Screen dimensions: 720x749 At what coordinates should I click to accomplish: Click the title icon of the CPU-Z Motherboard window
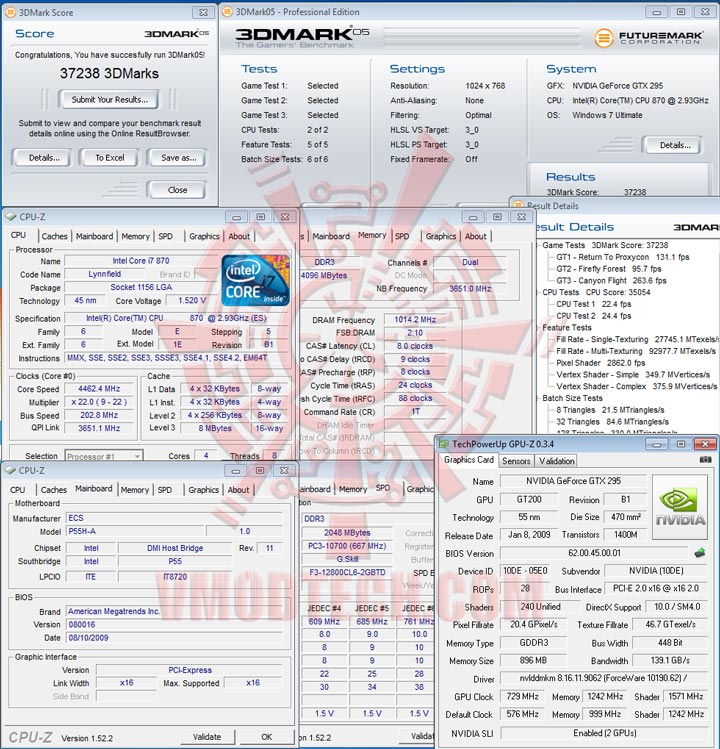pyautogui.click(x=11, y=470)
